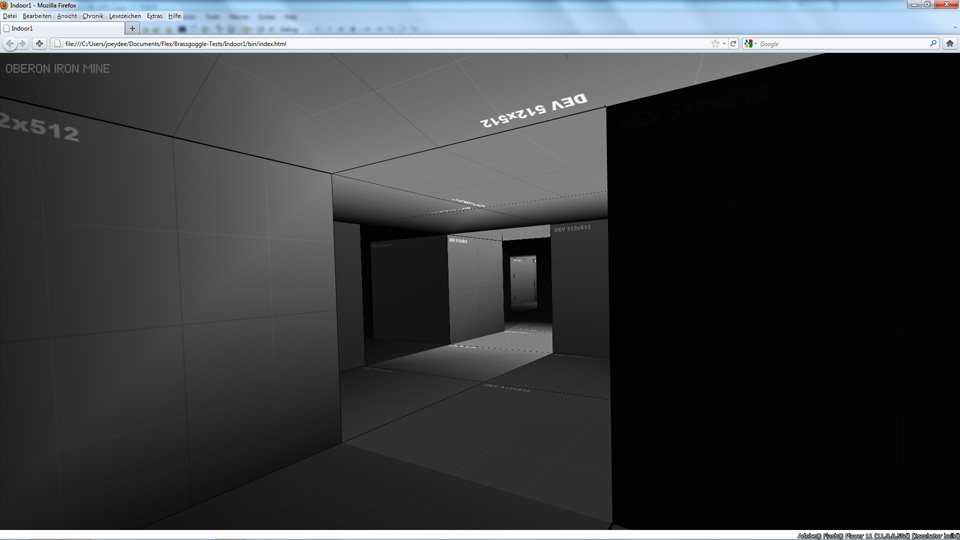This screenshot has width=960, height=540.
Task: Open the Extras menu
Action: (154, 16)
